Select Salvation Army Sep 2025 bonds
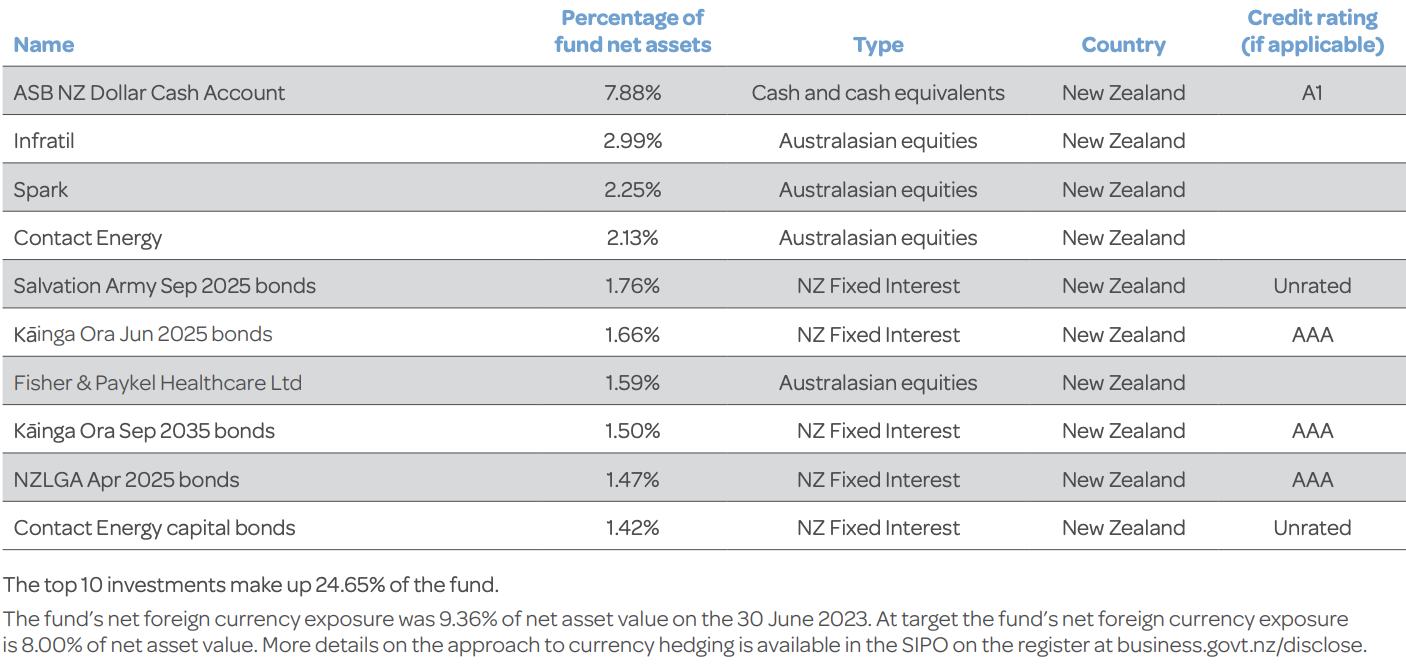1406x666 pixels. pos(164,286)
